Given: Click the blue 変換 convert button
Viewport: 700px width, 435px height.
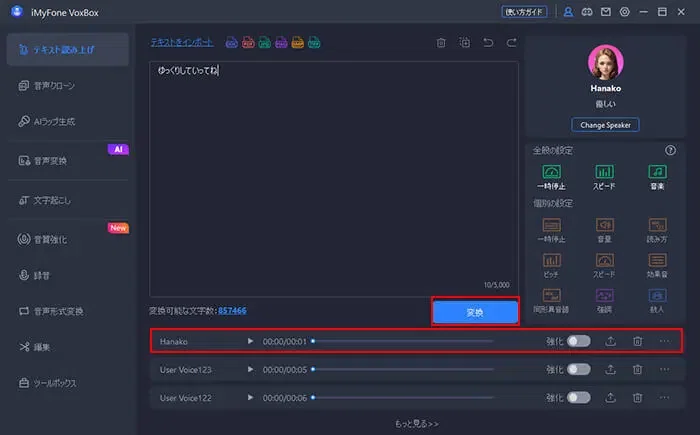Looking at the screenshot, I should 475,312.
